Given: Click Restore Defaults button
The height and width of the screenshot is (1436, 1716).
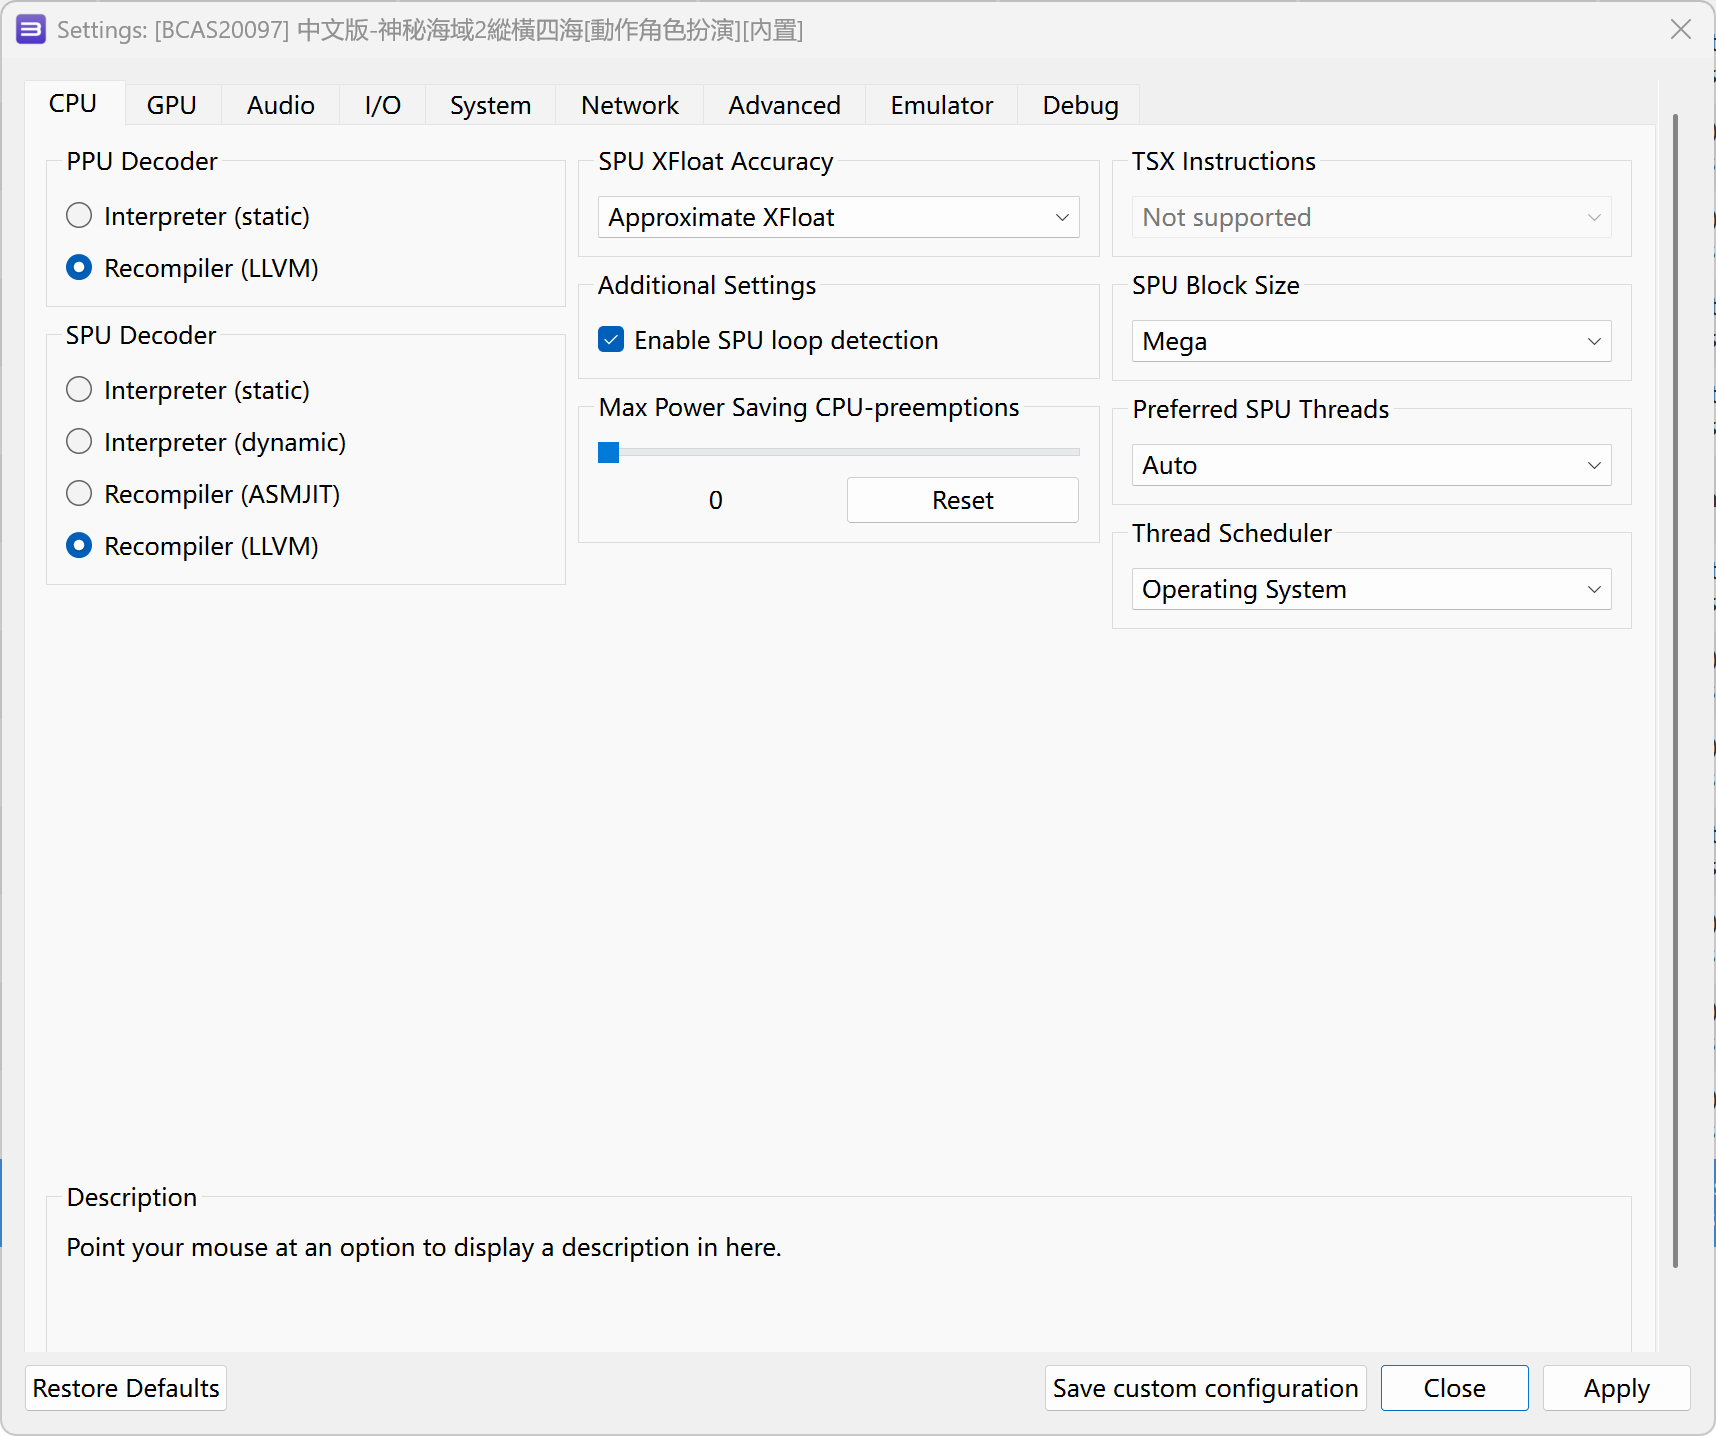Looking at the screenshot, I should click(x=126, y=1388).
